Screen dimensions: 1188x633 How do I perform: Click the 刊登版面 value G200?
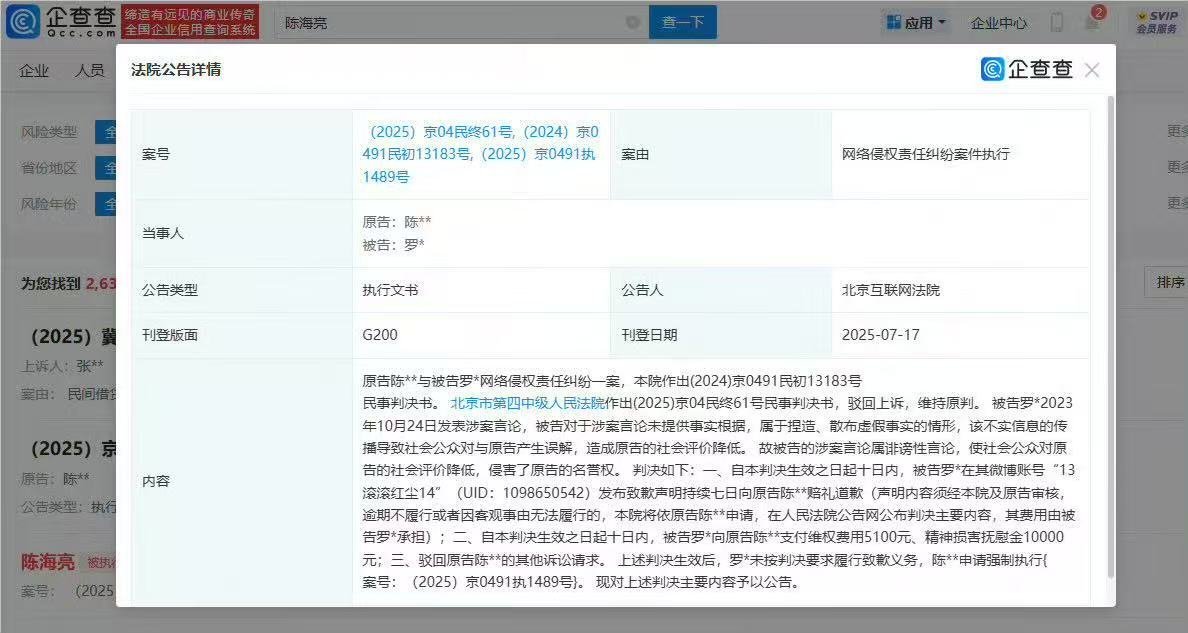[x=380, y=335]
